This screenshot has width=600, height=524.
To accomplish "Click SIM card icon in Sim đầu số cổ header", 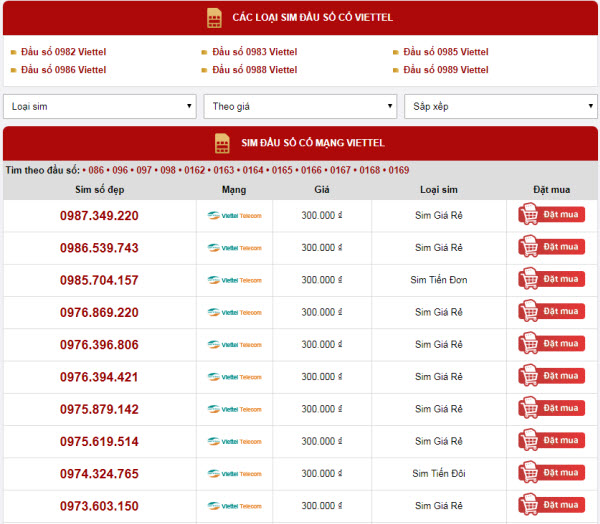I will (x=222, y=143).
